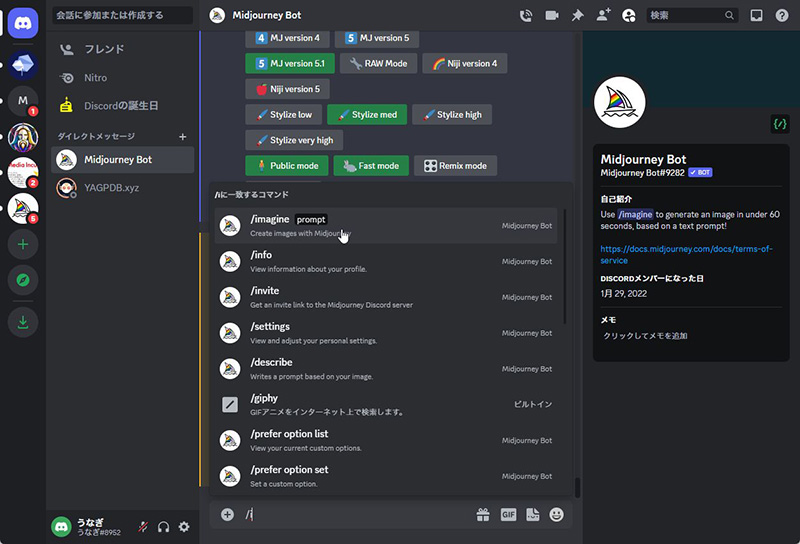Screen dimensions: 800x544
Task: Mute the microphone
Action: pyautogui.click(x=143, y=527)
